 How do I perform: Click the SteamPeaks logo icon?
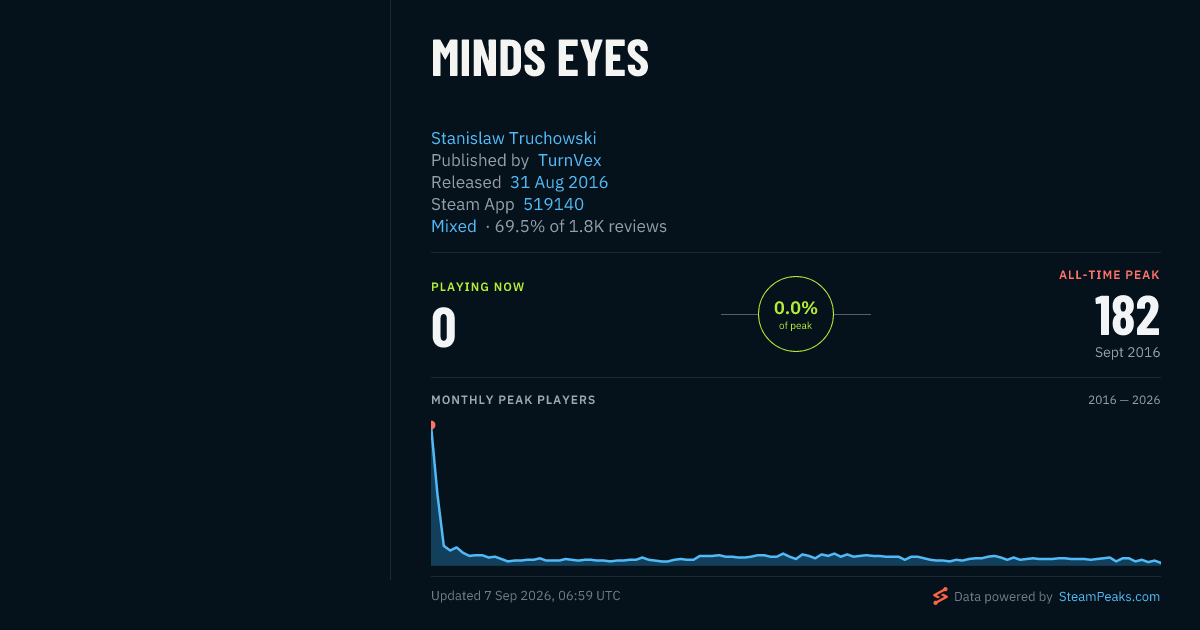pyautogui.click(x=940, y=597)
